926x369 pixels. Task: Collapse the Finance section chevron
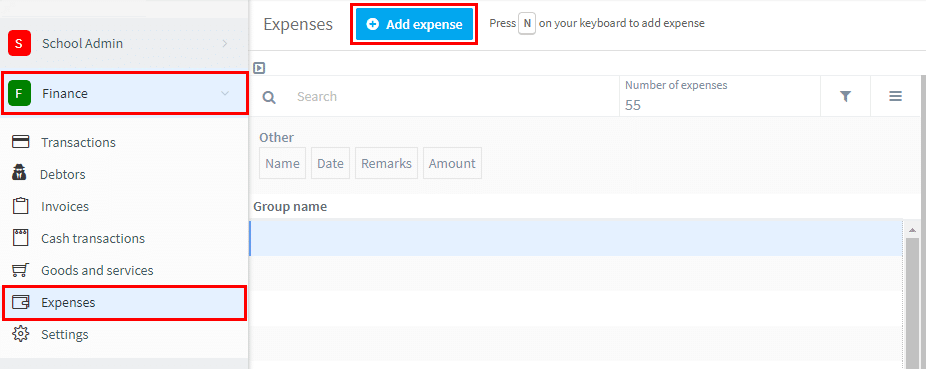(x=224, y=93)
